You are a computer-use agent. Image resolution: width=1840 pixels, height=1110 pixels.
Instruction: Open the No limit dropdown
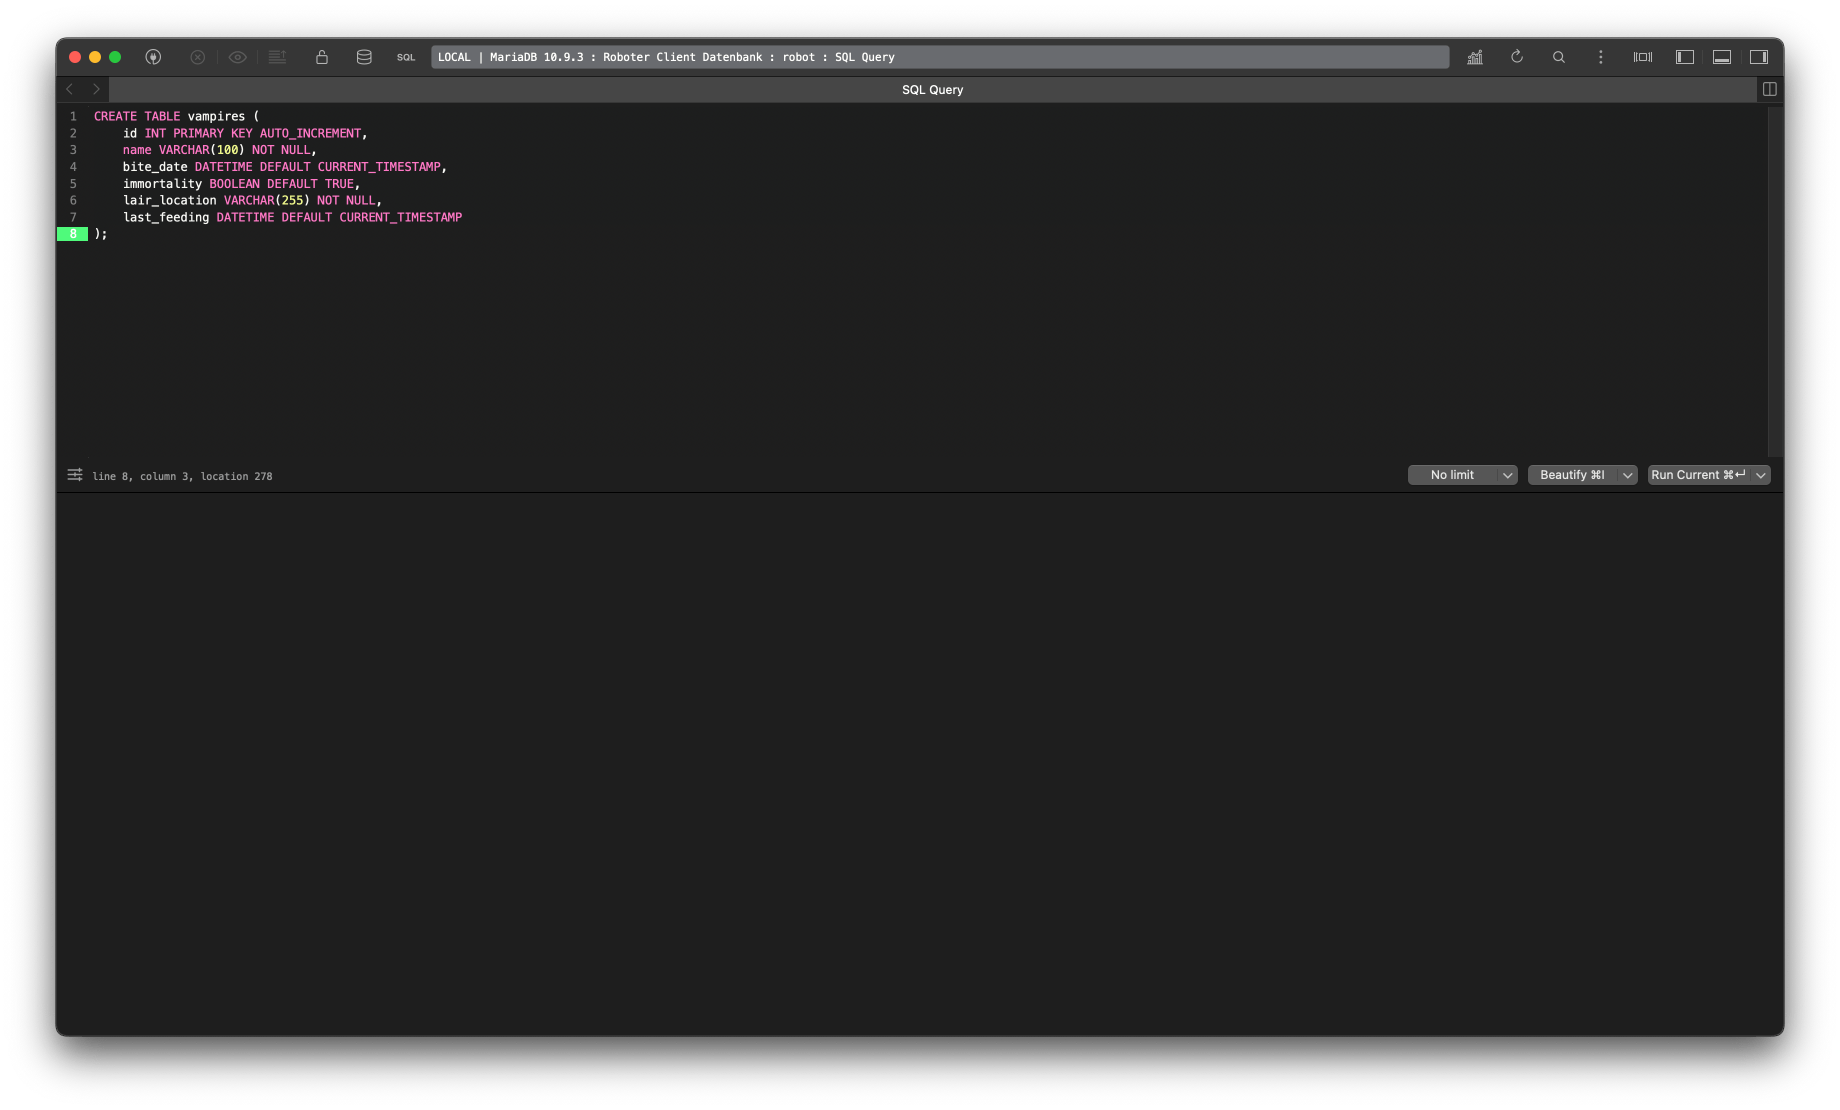[x=1462, y=475]
